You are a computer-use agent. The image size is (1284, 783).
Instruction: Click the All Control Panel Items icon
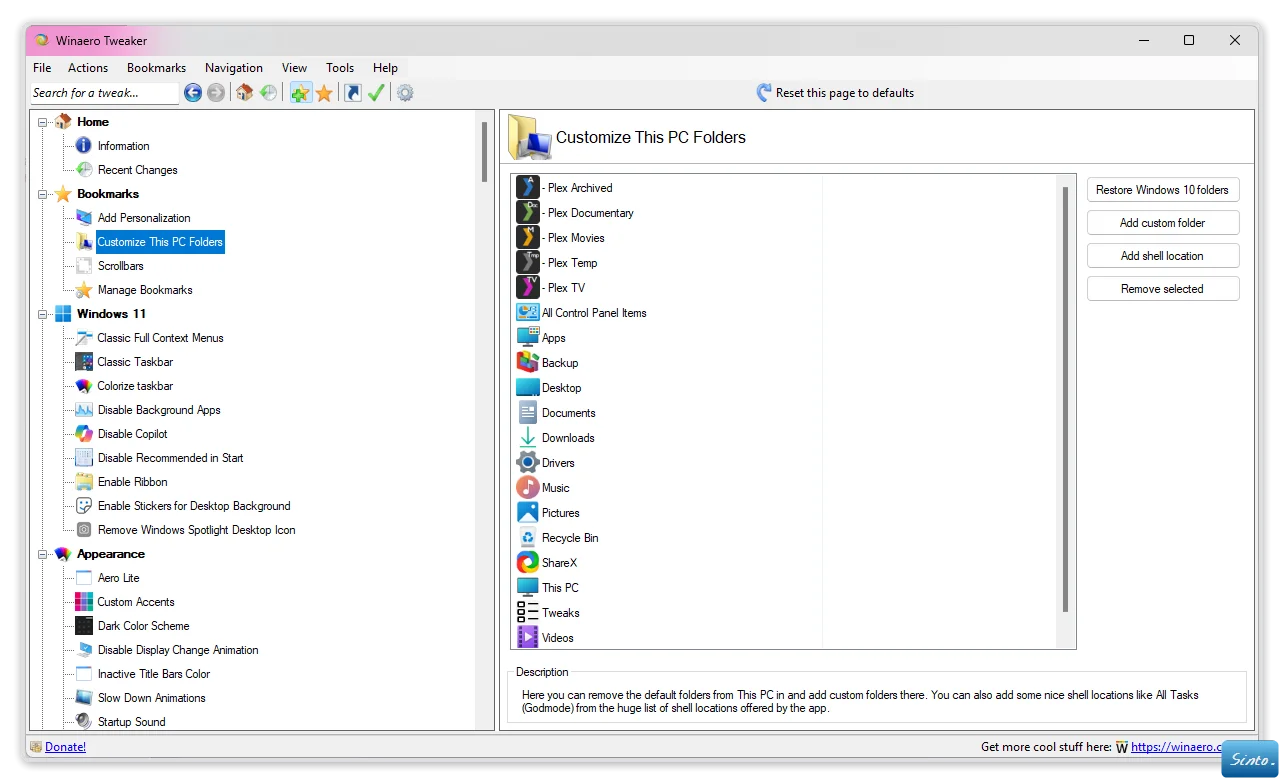pyautogui.click(x=528, y=312)
